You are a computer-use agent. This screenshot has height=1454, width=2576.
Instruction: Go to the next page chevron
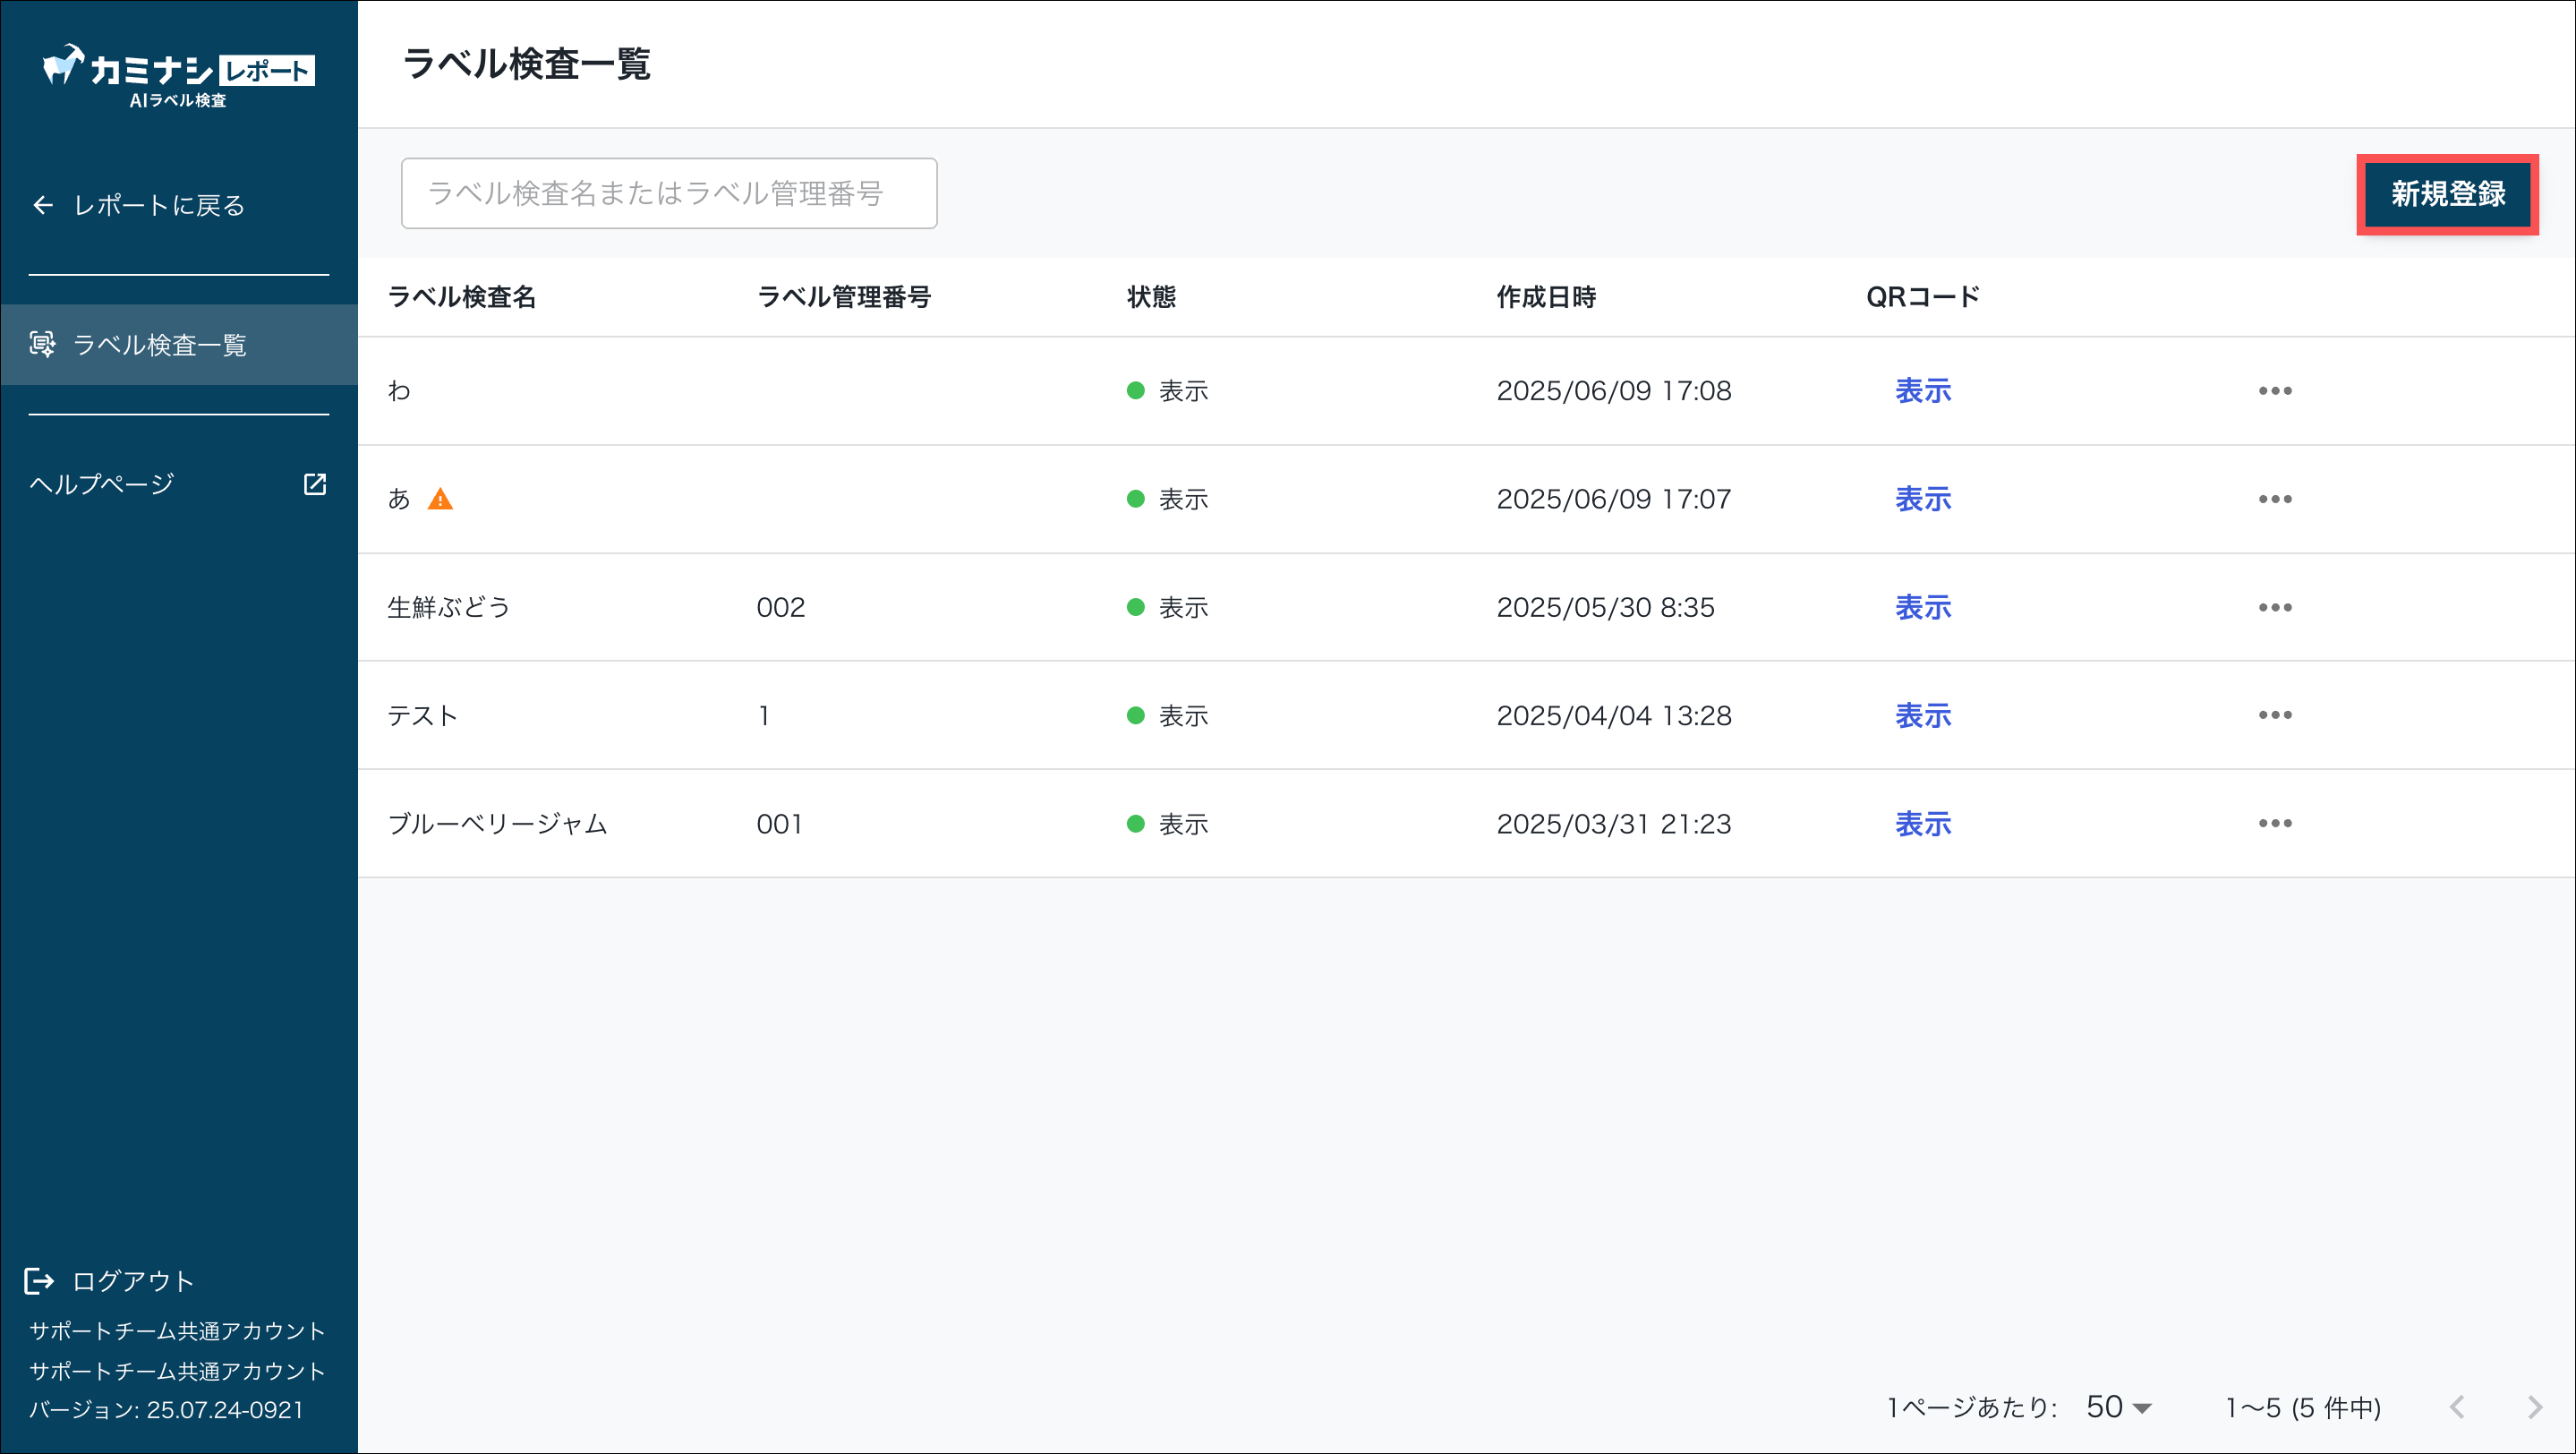point(2534,1407)
